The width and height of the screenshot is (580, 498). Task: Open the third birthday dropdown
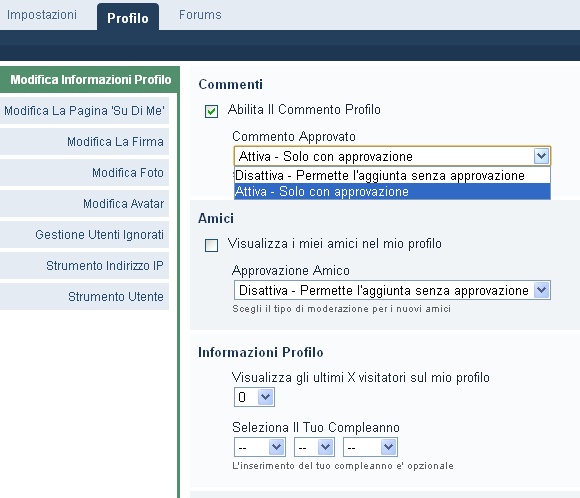click(370, 447)
